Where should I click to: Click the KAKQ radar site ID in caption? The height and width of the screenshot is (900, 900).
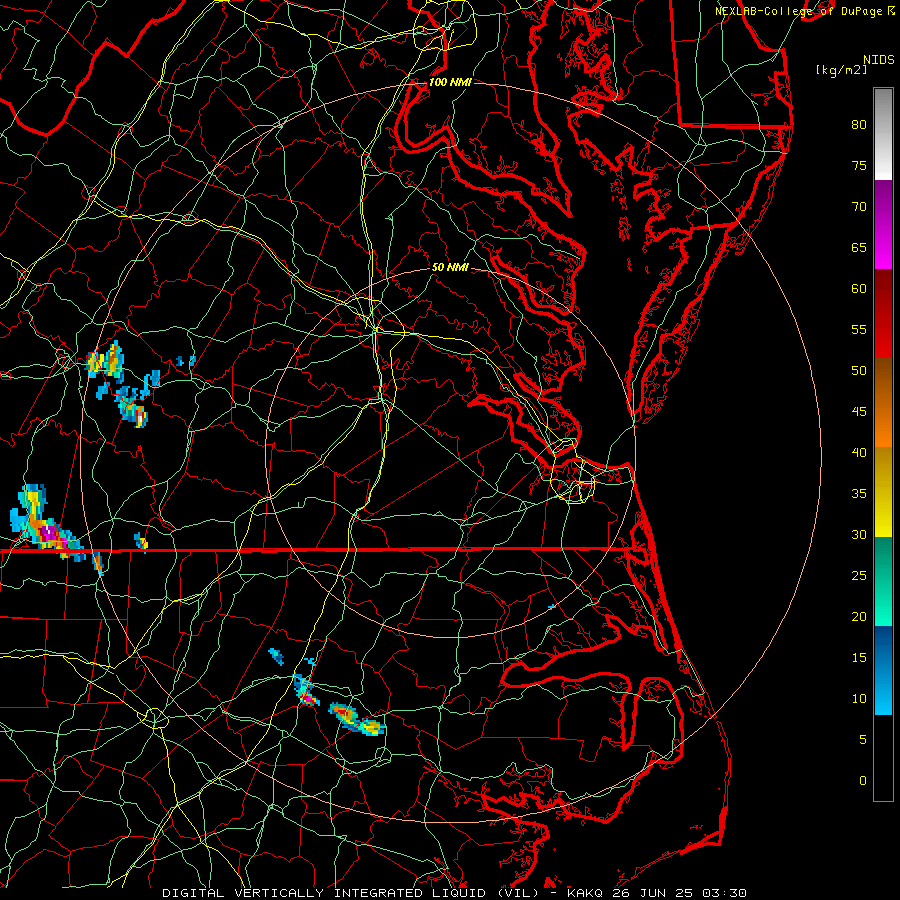pos(584,893)
